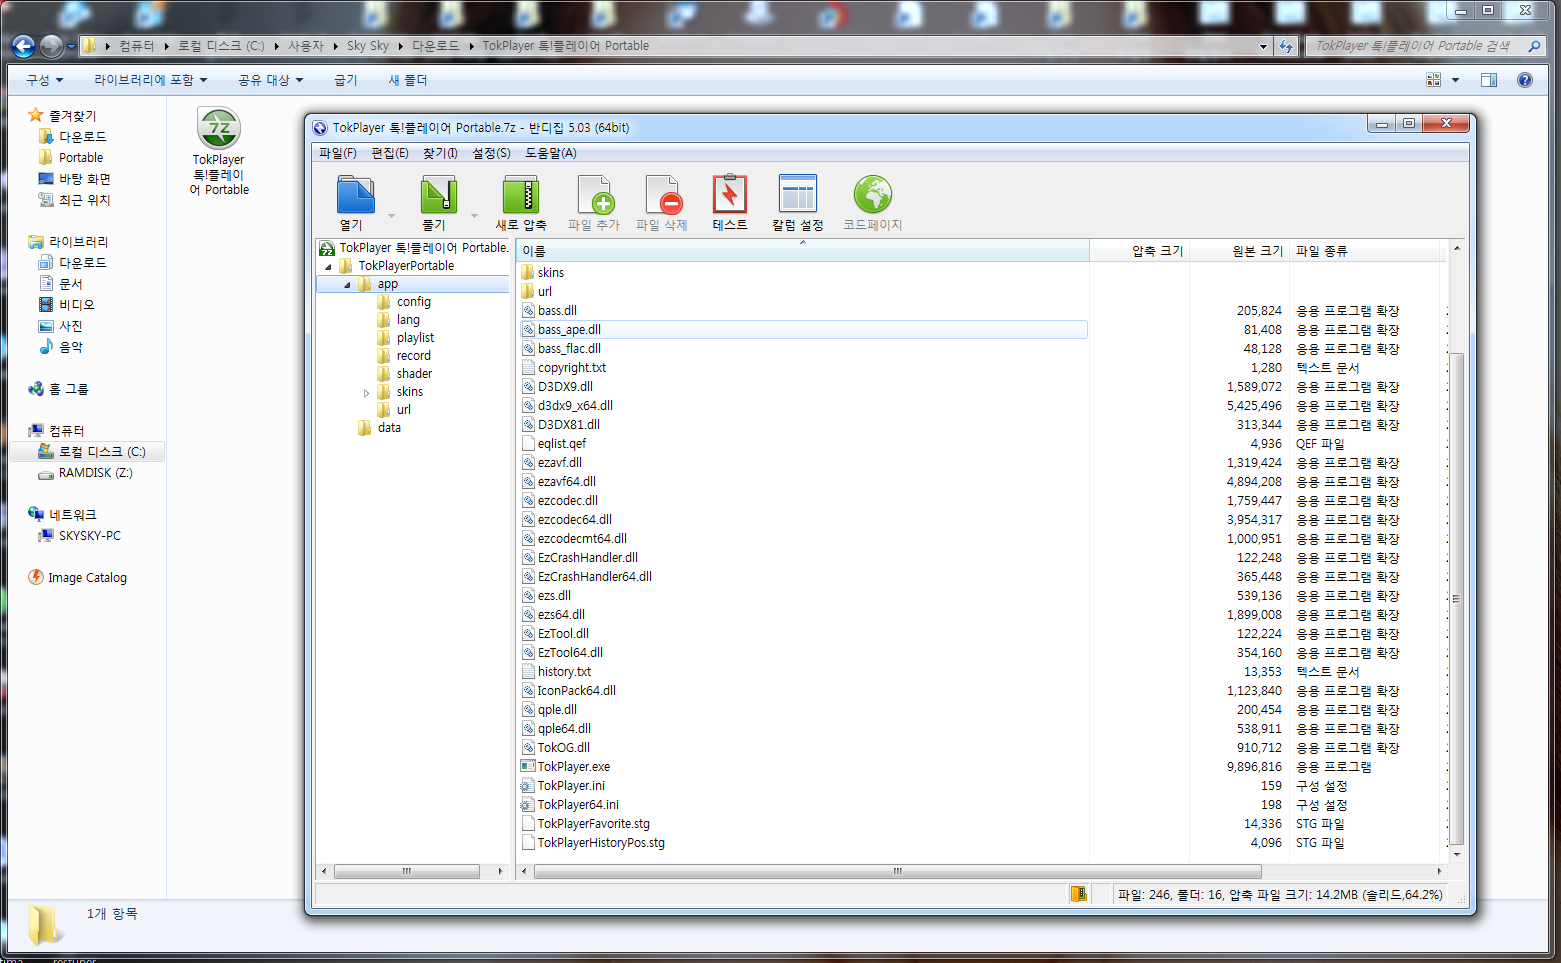This screenshot has height=963, width=1561.
Task: Open 라이브러리에 포함 dropdown in Explorer
Action: coord(151,80)
